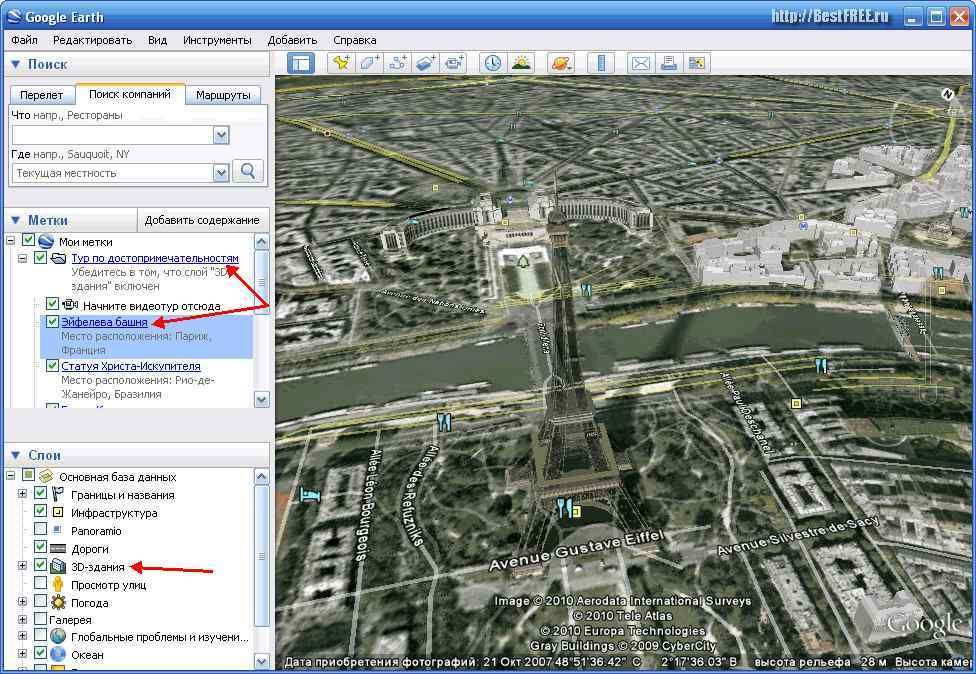The width and height of the screenshot is (976, 674).
Task: Uncheck the Эйфелева башня checkbox
Action: [x=52, y=322]
